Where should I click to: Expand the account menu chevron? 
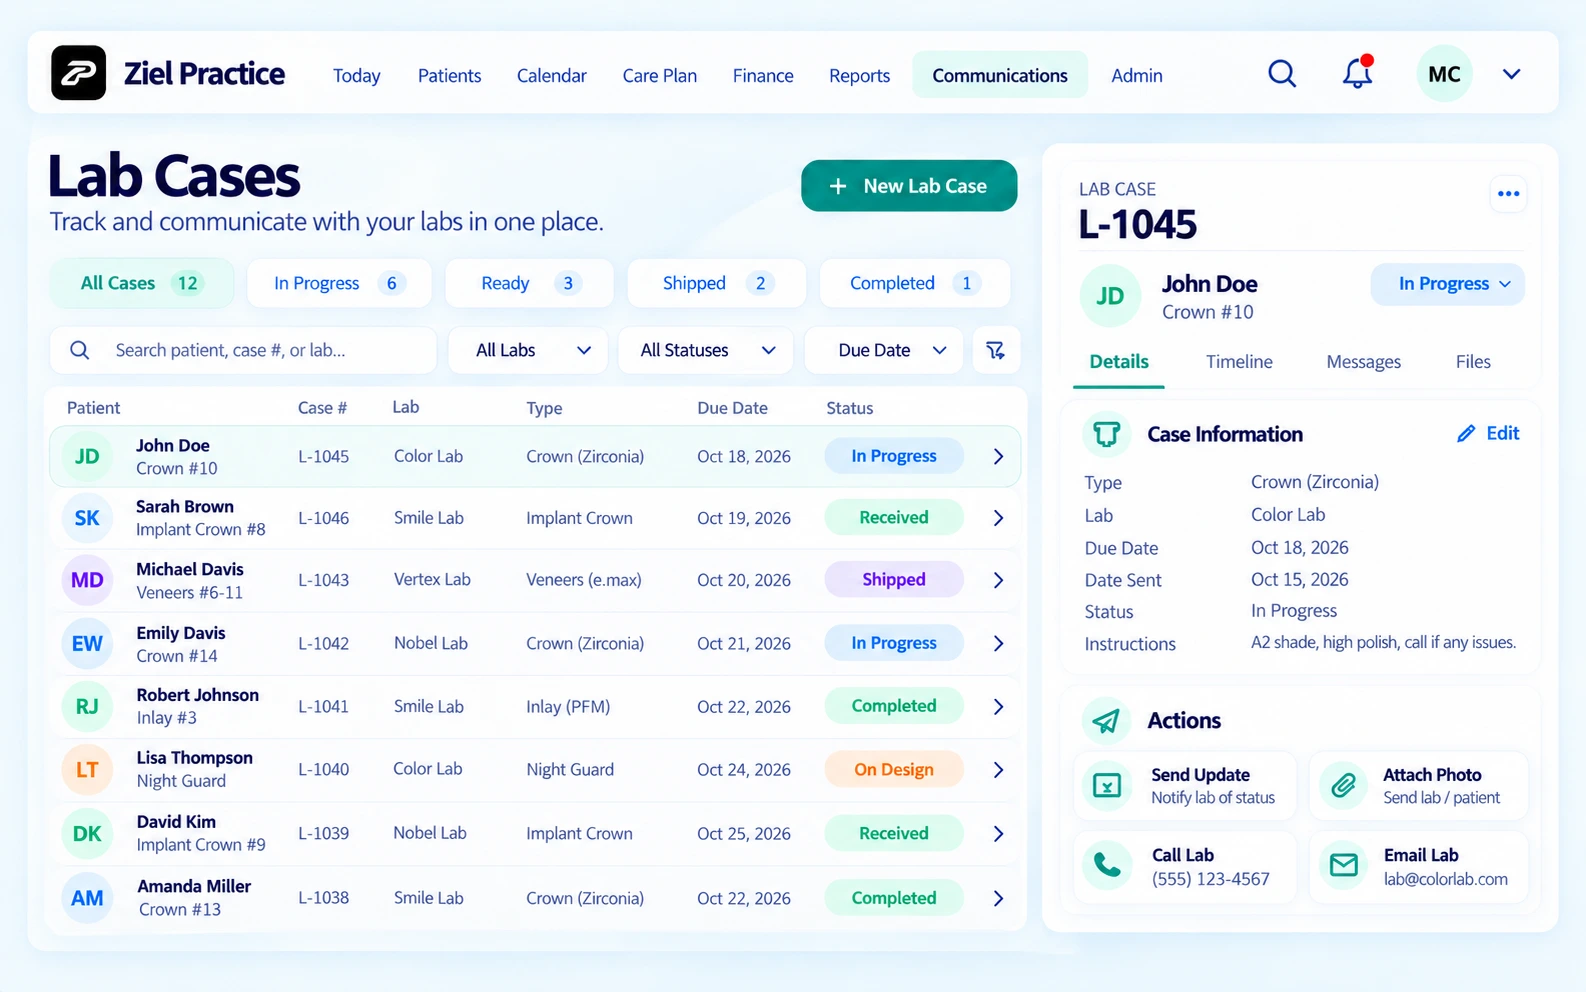(1511, 74)
